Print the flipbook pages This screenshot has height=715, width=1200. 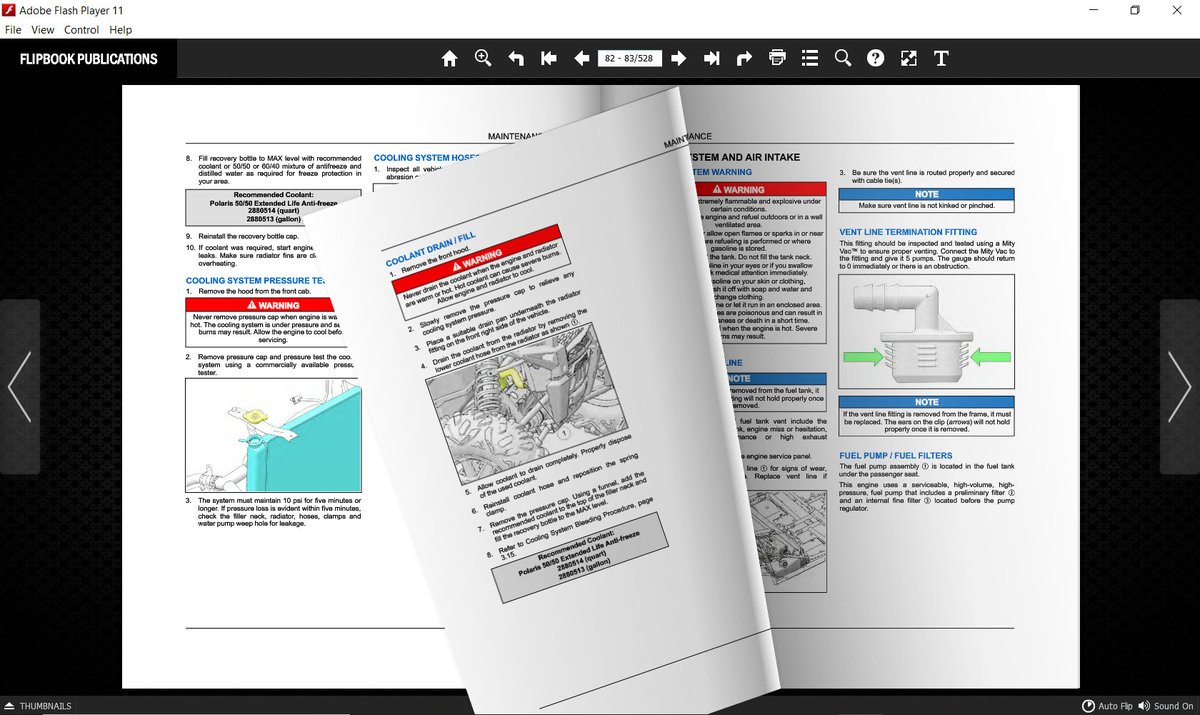(x=778, y=58)
